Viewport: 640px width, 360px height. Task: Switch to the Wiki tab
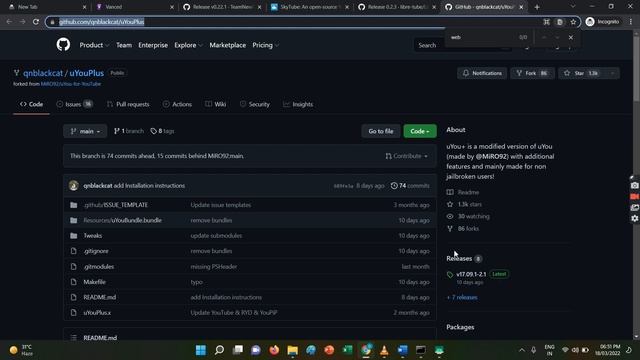click(x=216, y=104)
